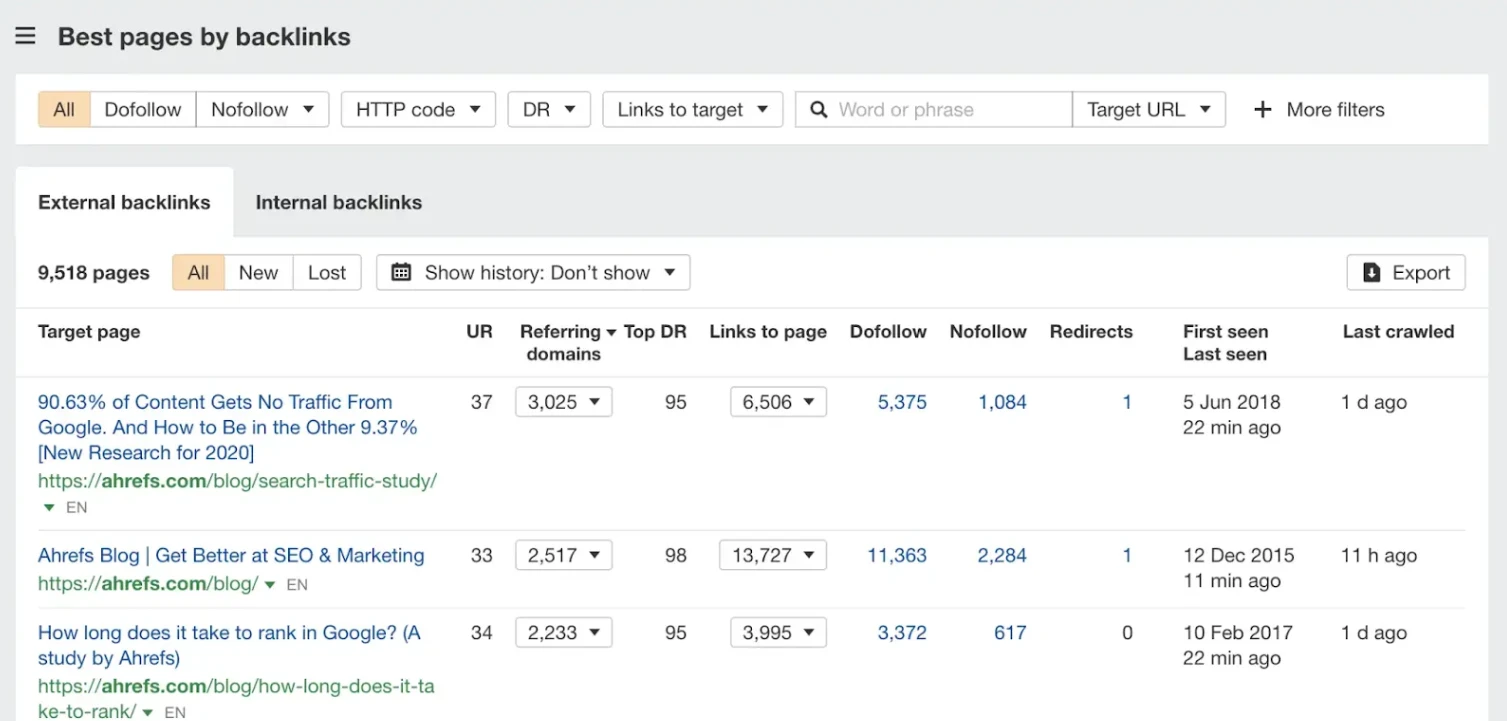Open the HTTP code dropdown
1507x721 pixels.
(418, 110)
